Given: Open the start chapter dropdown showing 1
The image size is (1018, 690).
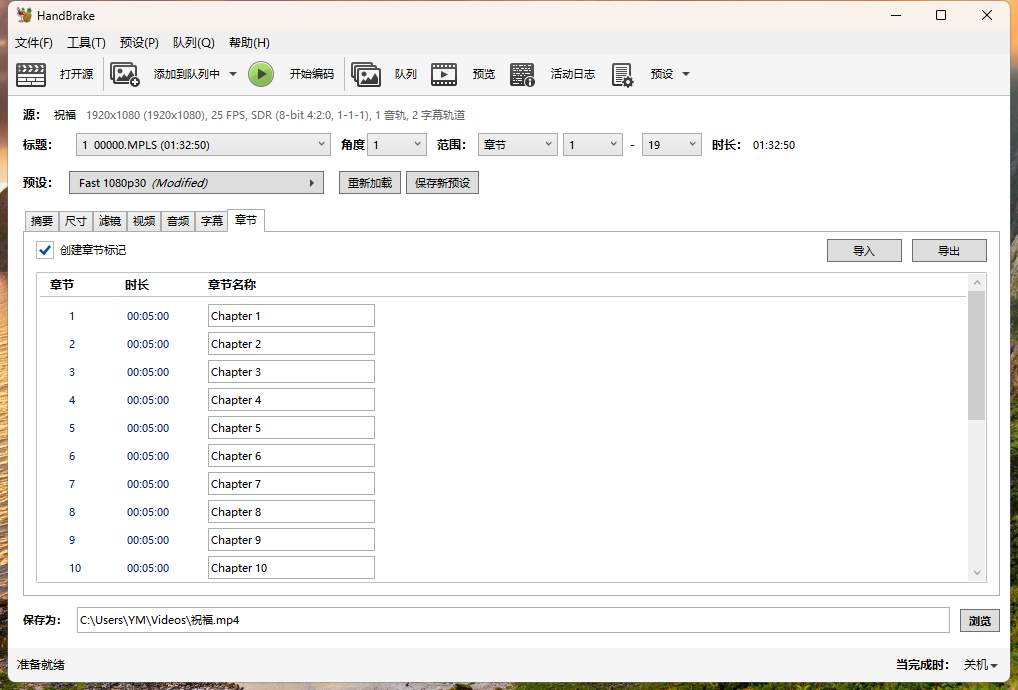Looking at the screenshot, I should click(x=593, y=145).
